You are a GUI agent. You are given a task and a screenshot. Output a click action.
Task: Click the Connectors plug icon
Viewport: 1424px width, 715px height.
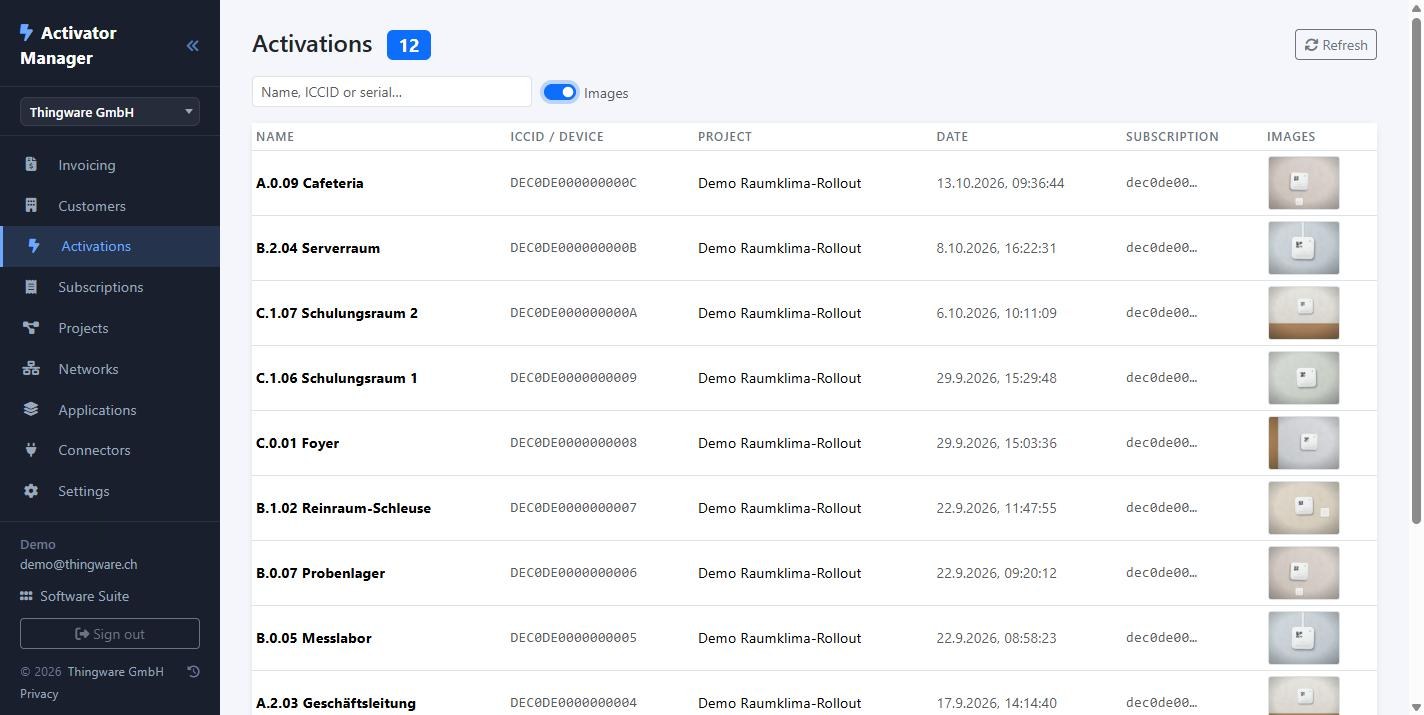tap(31, 450)
